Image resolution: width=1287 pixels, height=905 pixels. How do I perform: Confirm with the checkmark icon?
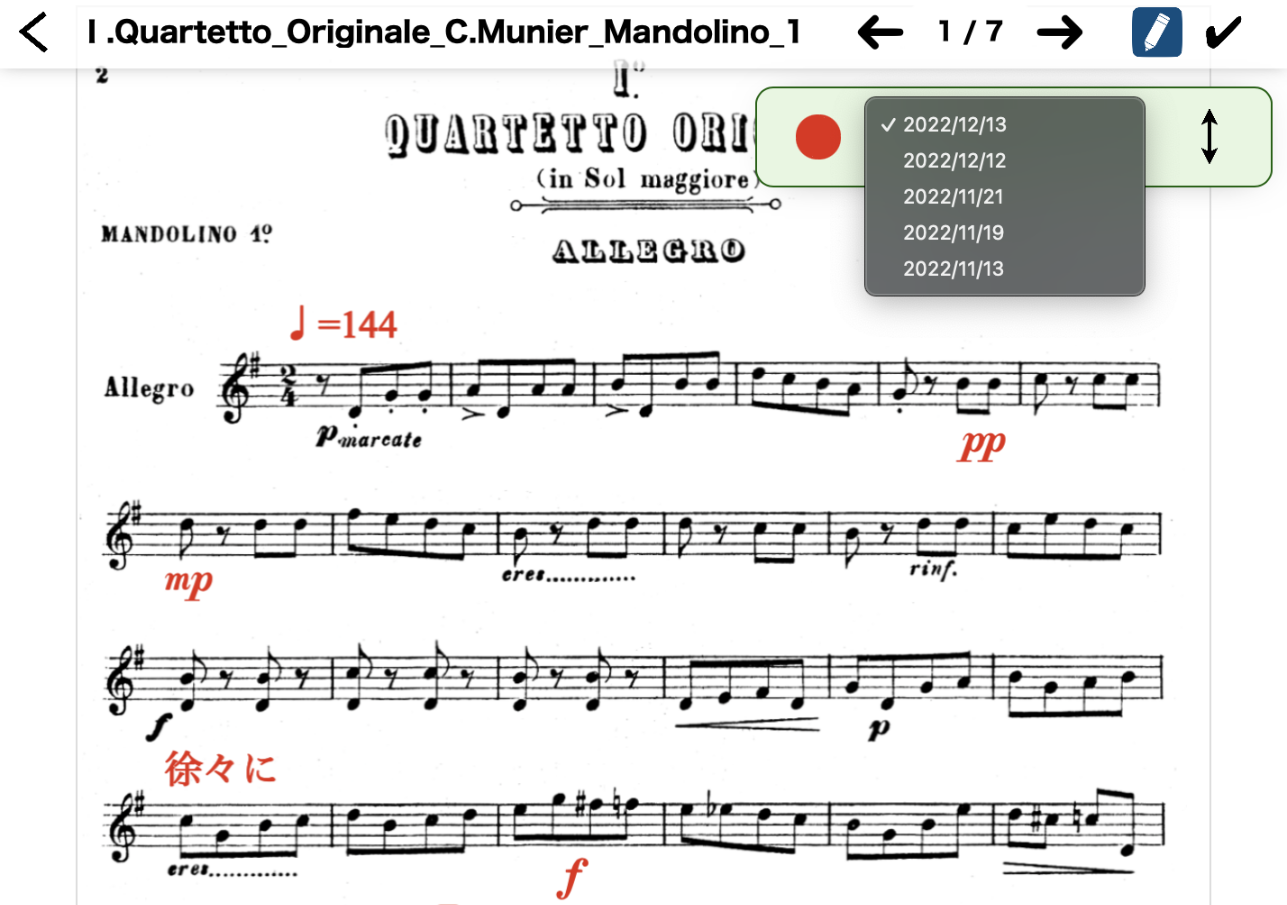tap(1222, 33)
